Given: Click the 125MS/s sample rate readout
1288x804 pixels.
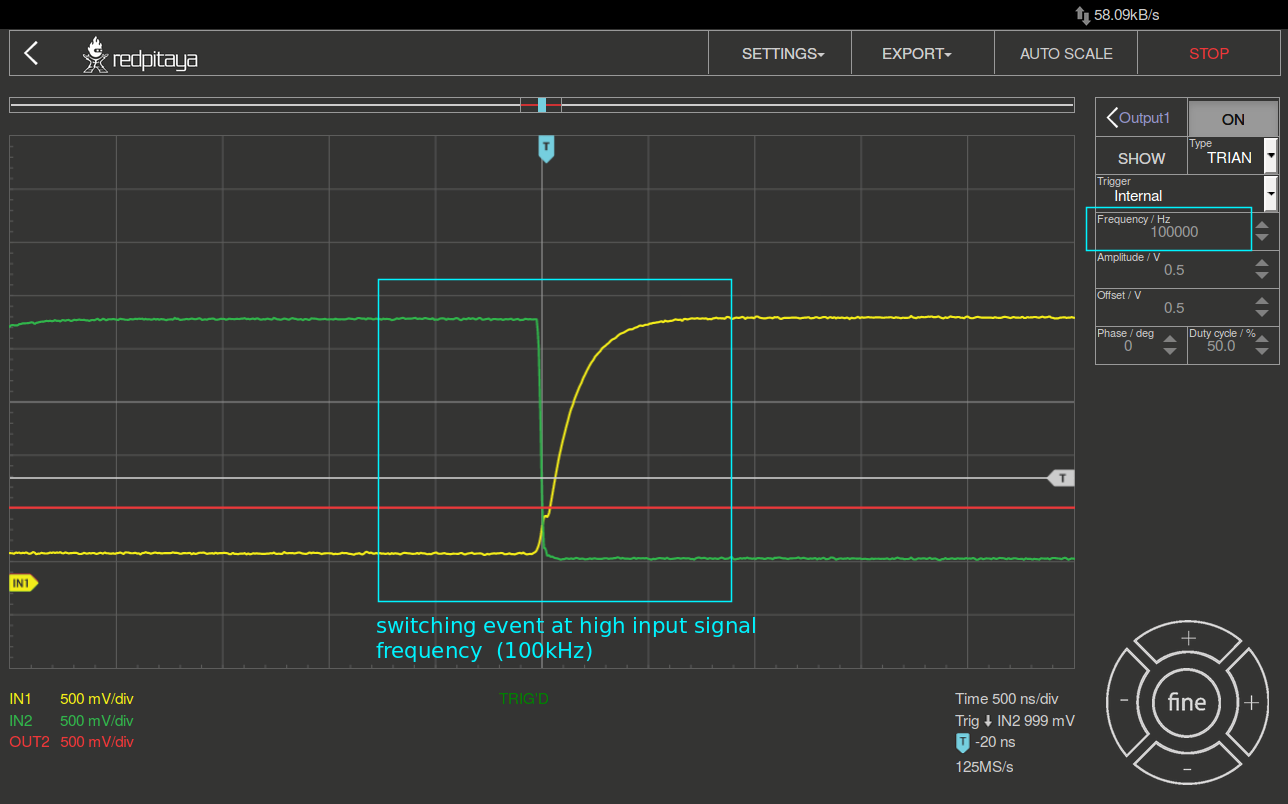Looking at the screenshot, I should pyautogui.click(x=984, y=767).
